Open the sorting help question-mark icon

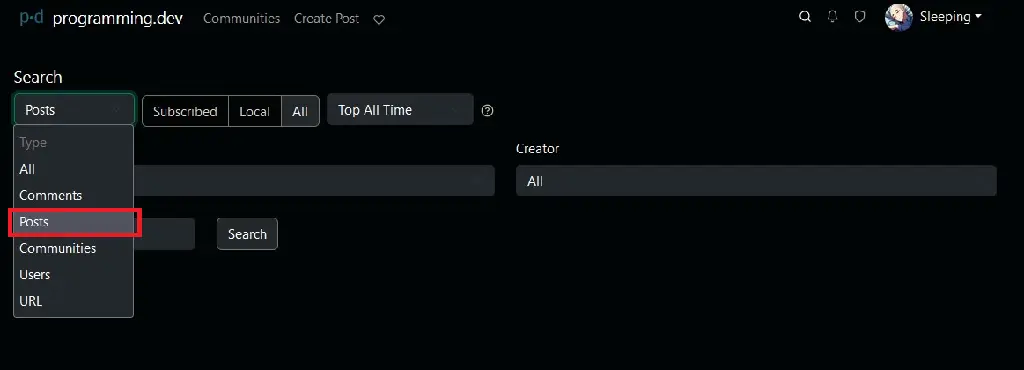pos(487,110)
